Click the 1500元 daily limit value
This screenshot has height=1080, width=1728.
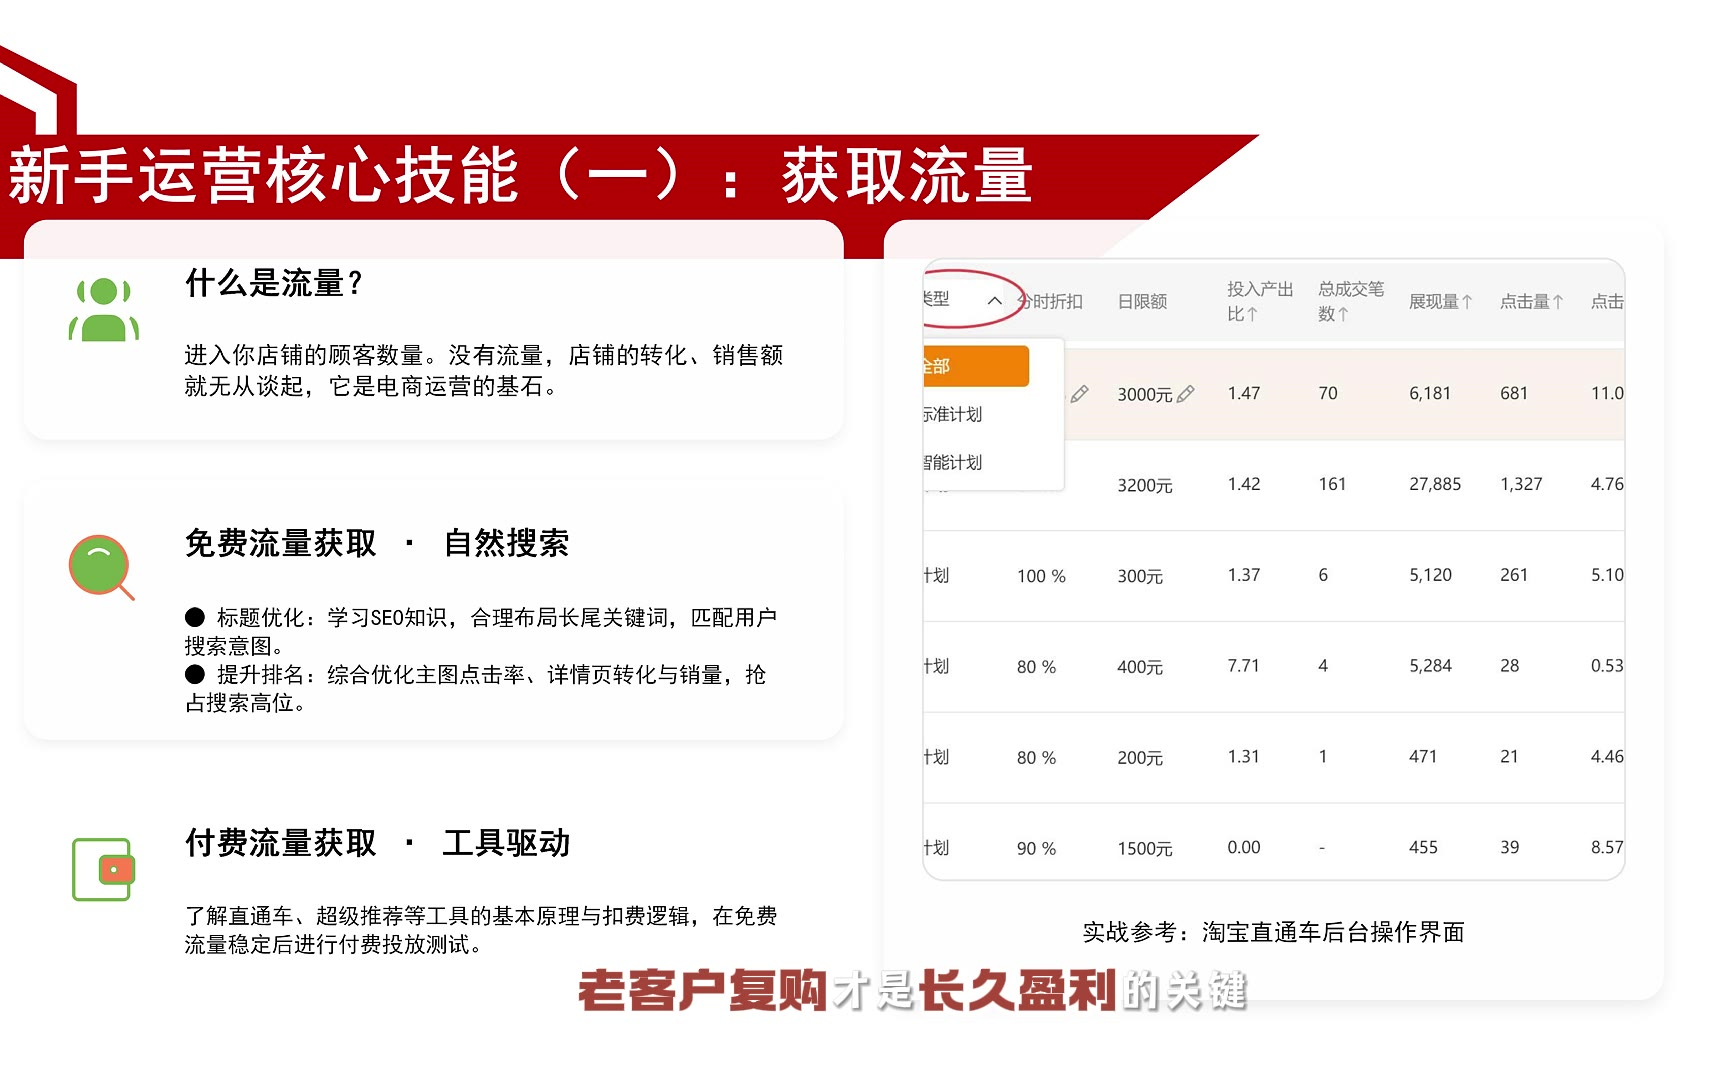pyautogui.click(x=1145, y=849)
